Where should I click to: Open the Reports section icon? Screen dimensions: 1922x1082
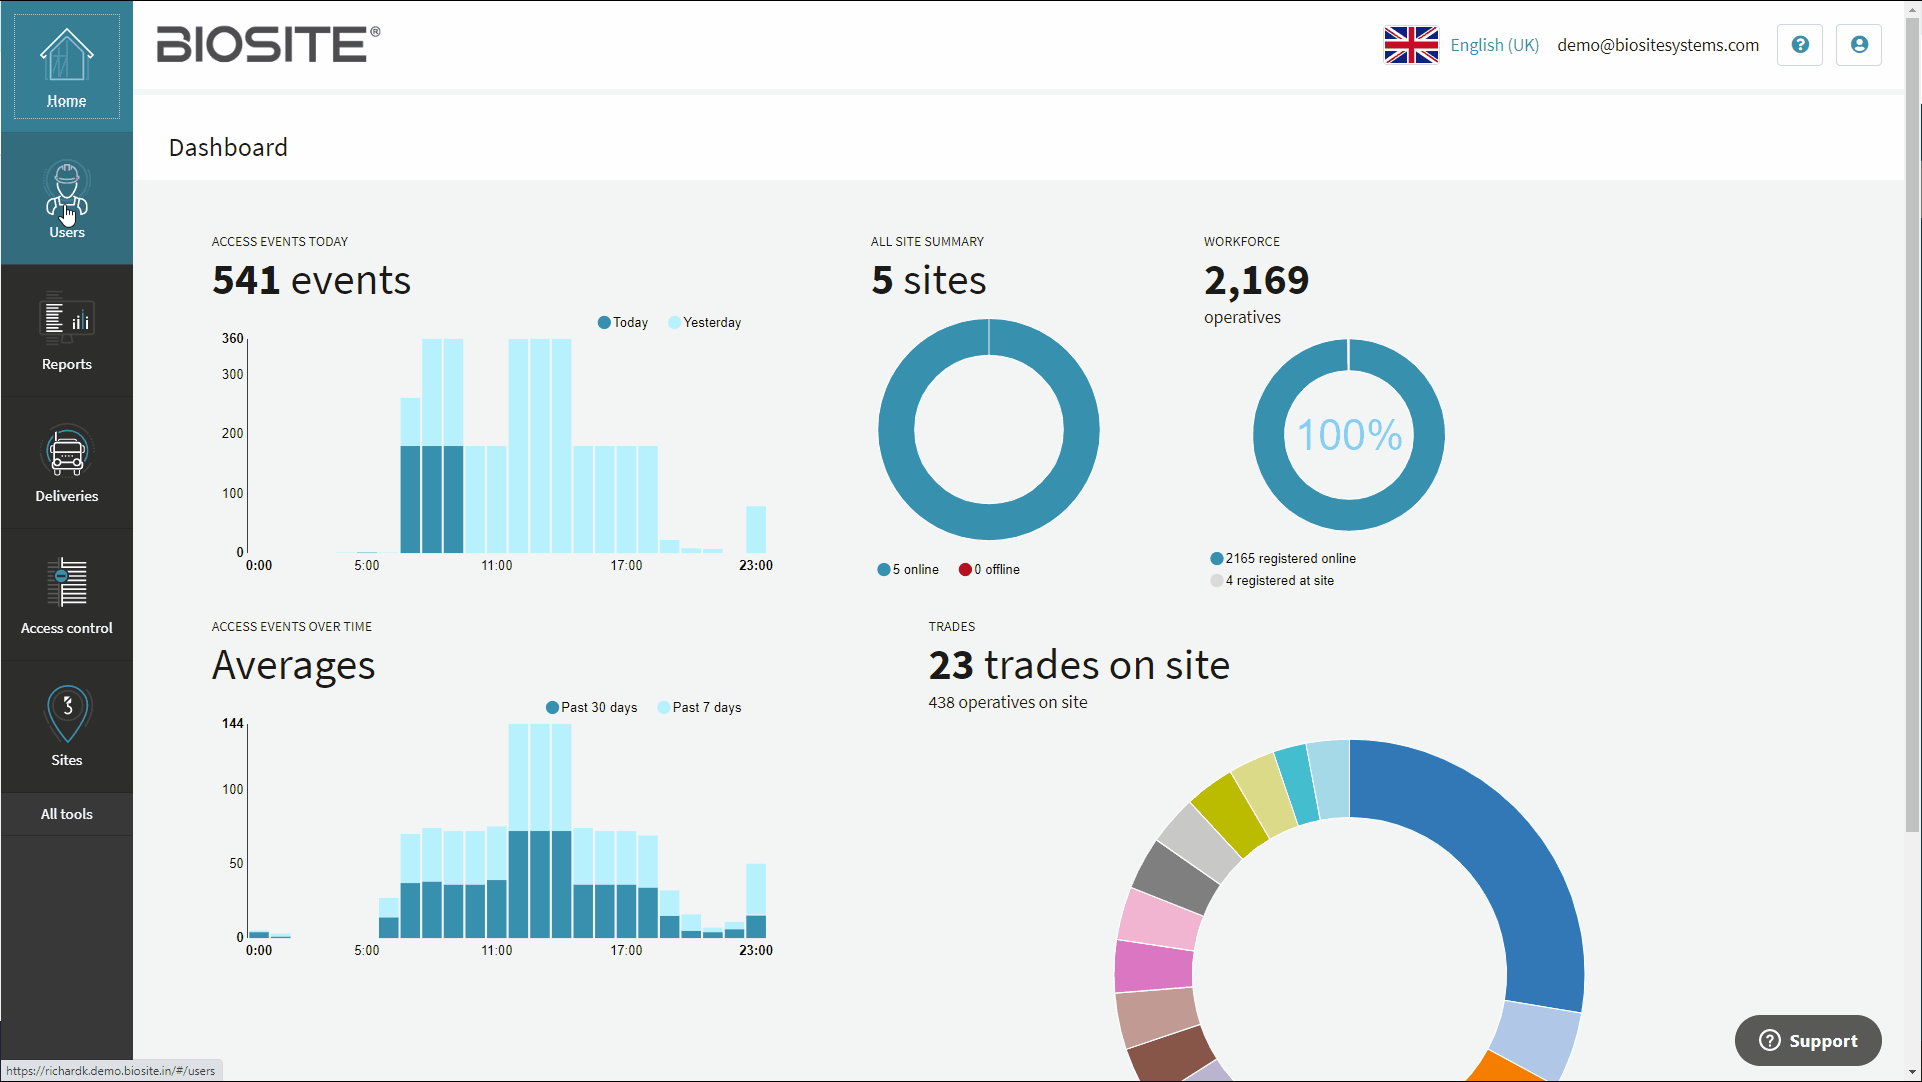[67, 319]
